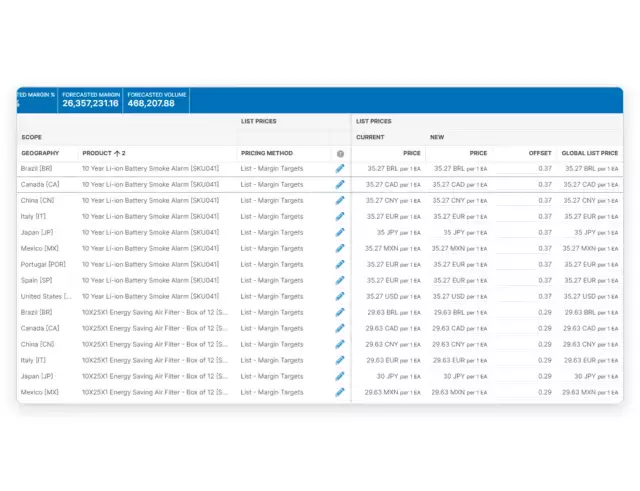
Task: Click the Geography column header
Action: (40, 153)
